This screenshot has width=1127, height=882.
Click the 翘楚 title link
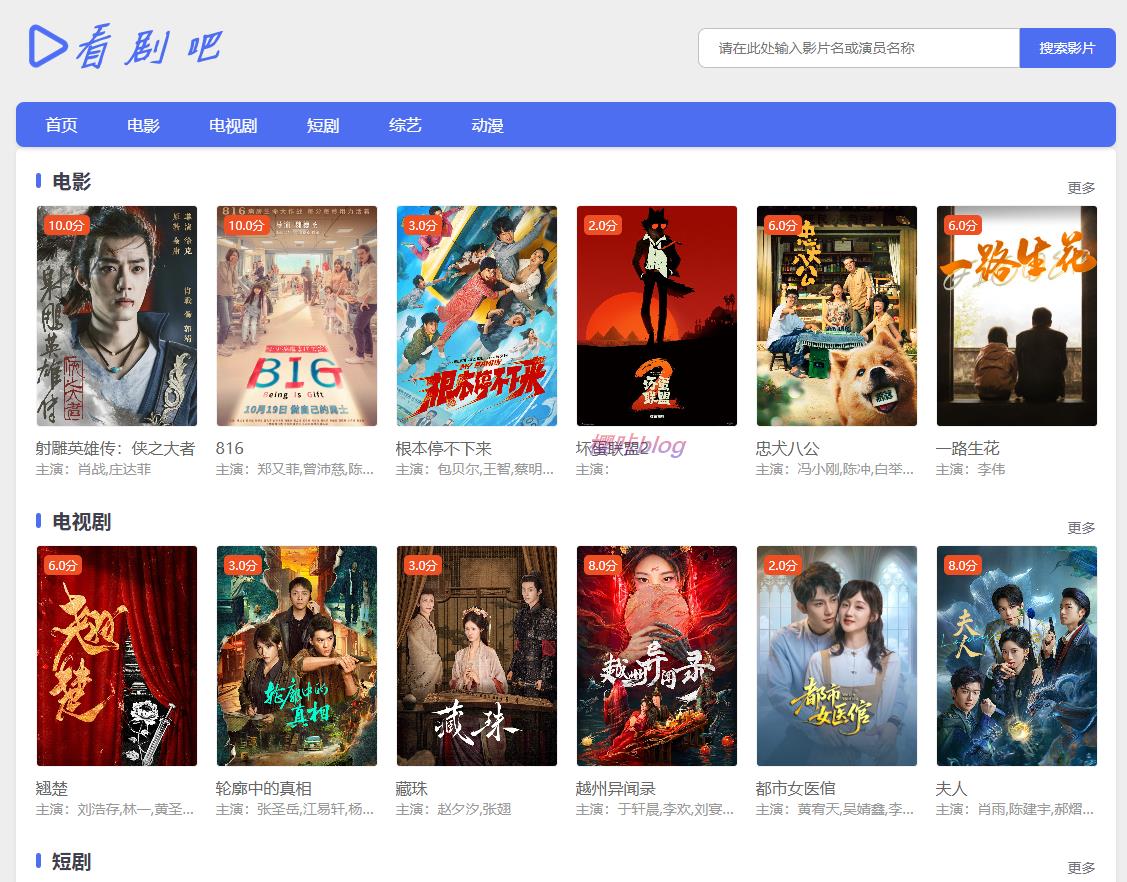point(51,789)
